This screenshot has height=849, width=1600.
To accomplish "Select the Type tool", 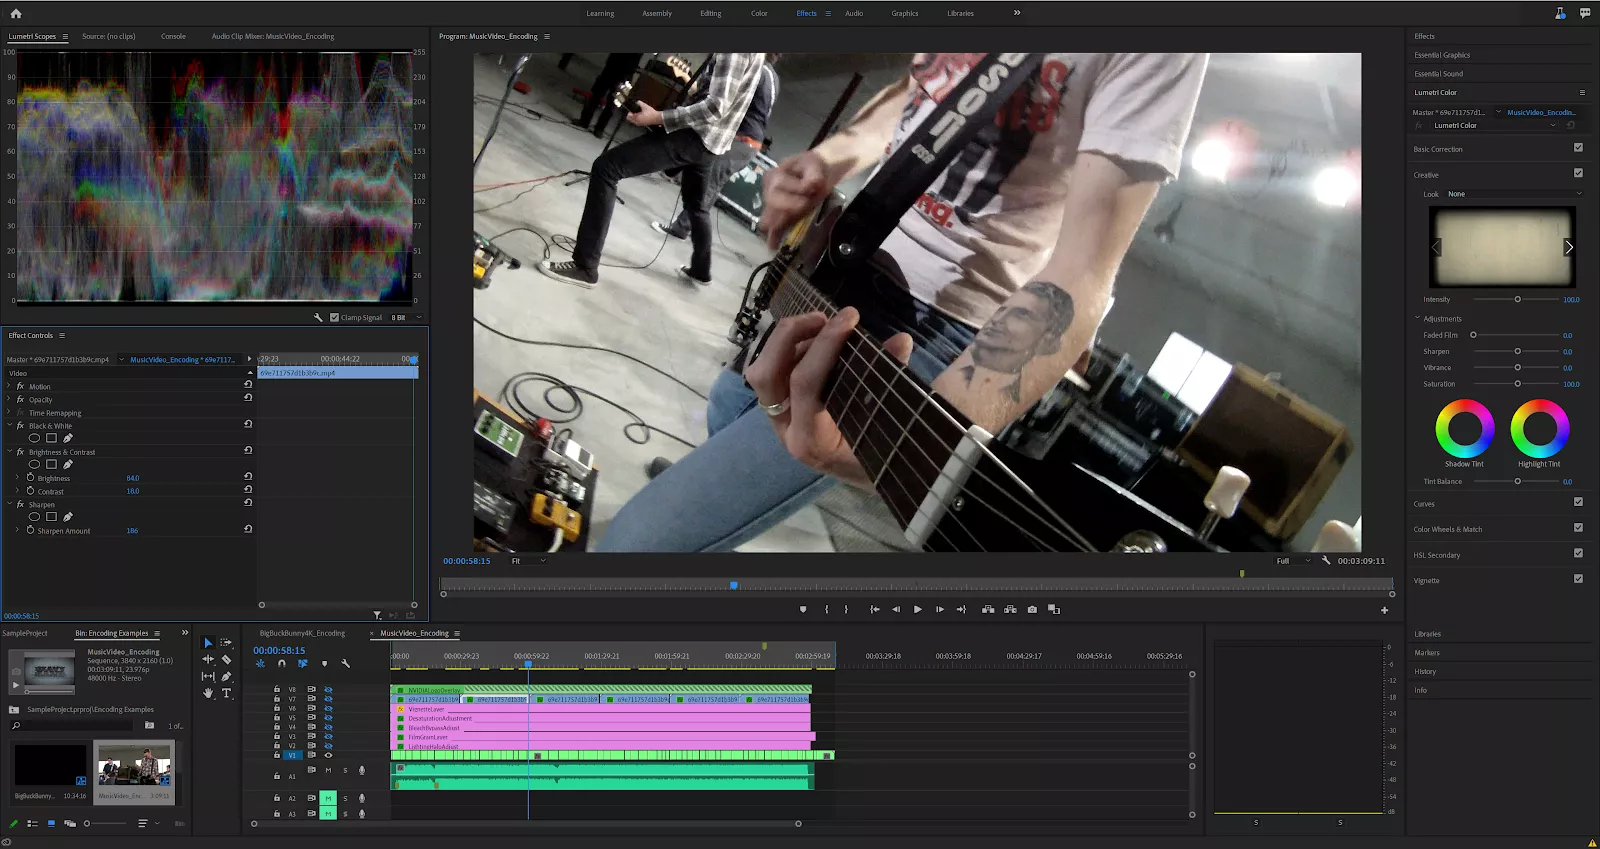I will (x=227, y=693).
